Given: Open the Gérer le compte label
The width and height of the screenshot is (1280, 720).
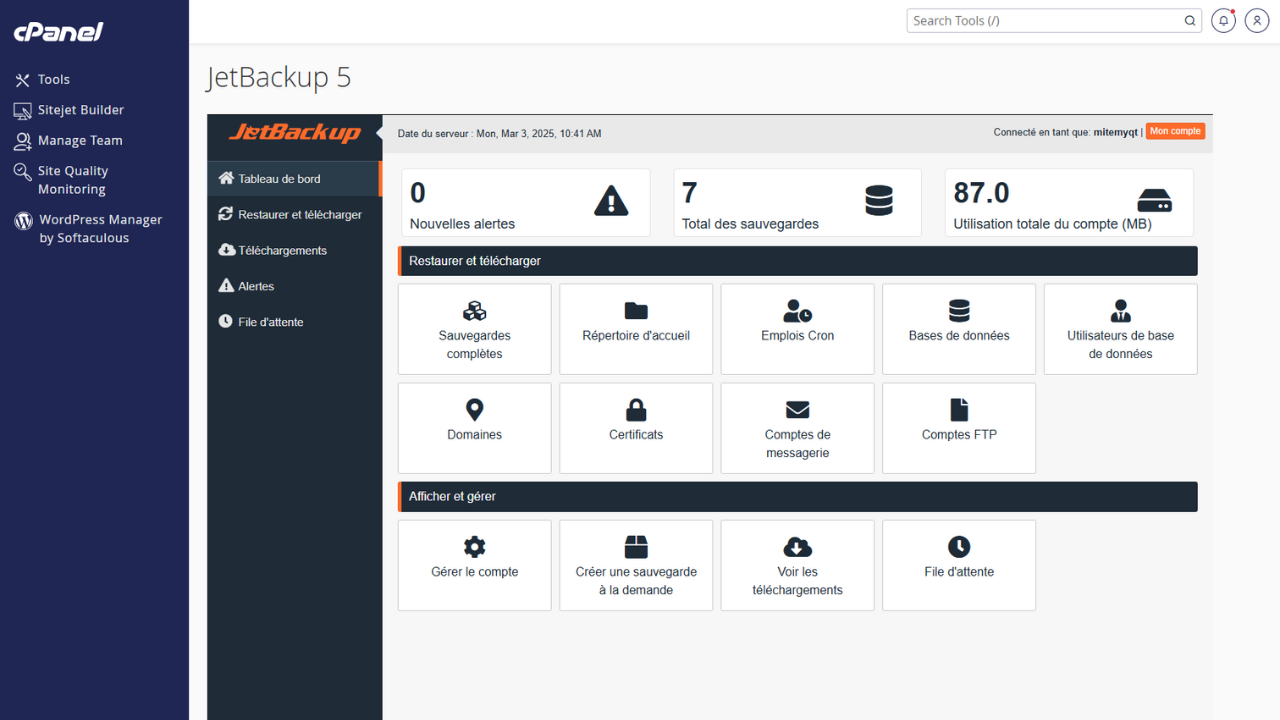Looking at the screenshot, I should (475, 572).
